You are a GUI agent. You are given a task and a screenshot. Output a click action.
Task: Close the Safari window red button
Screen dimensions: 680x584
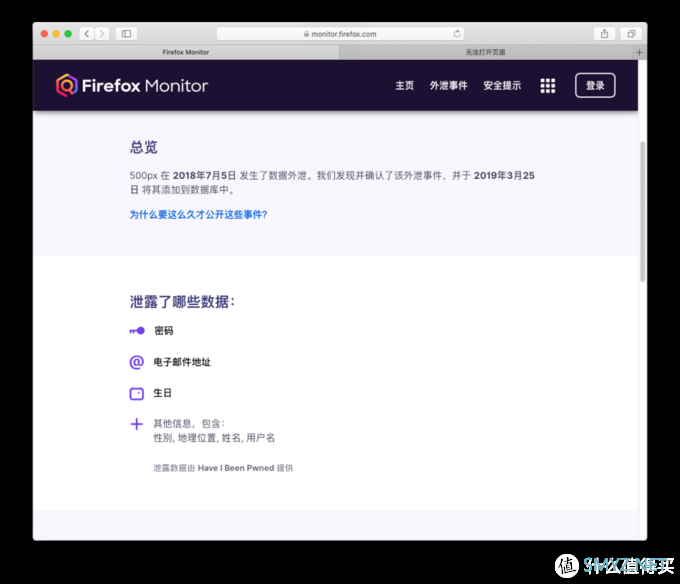44,34
